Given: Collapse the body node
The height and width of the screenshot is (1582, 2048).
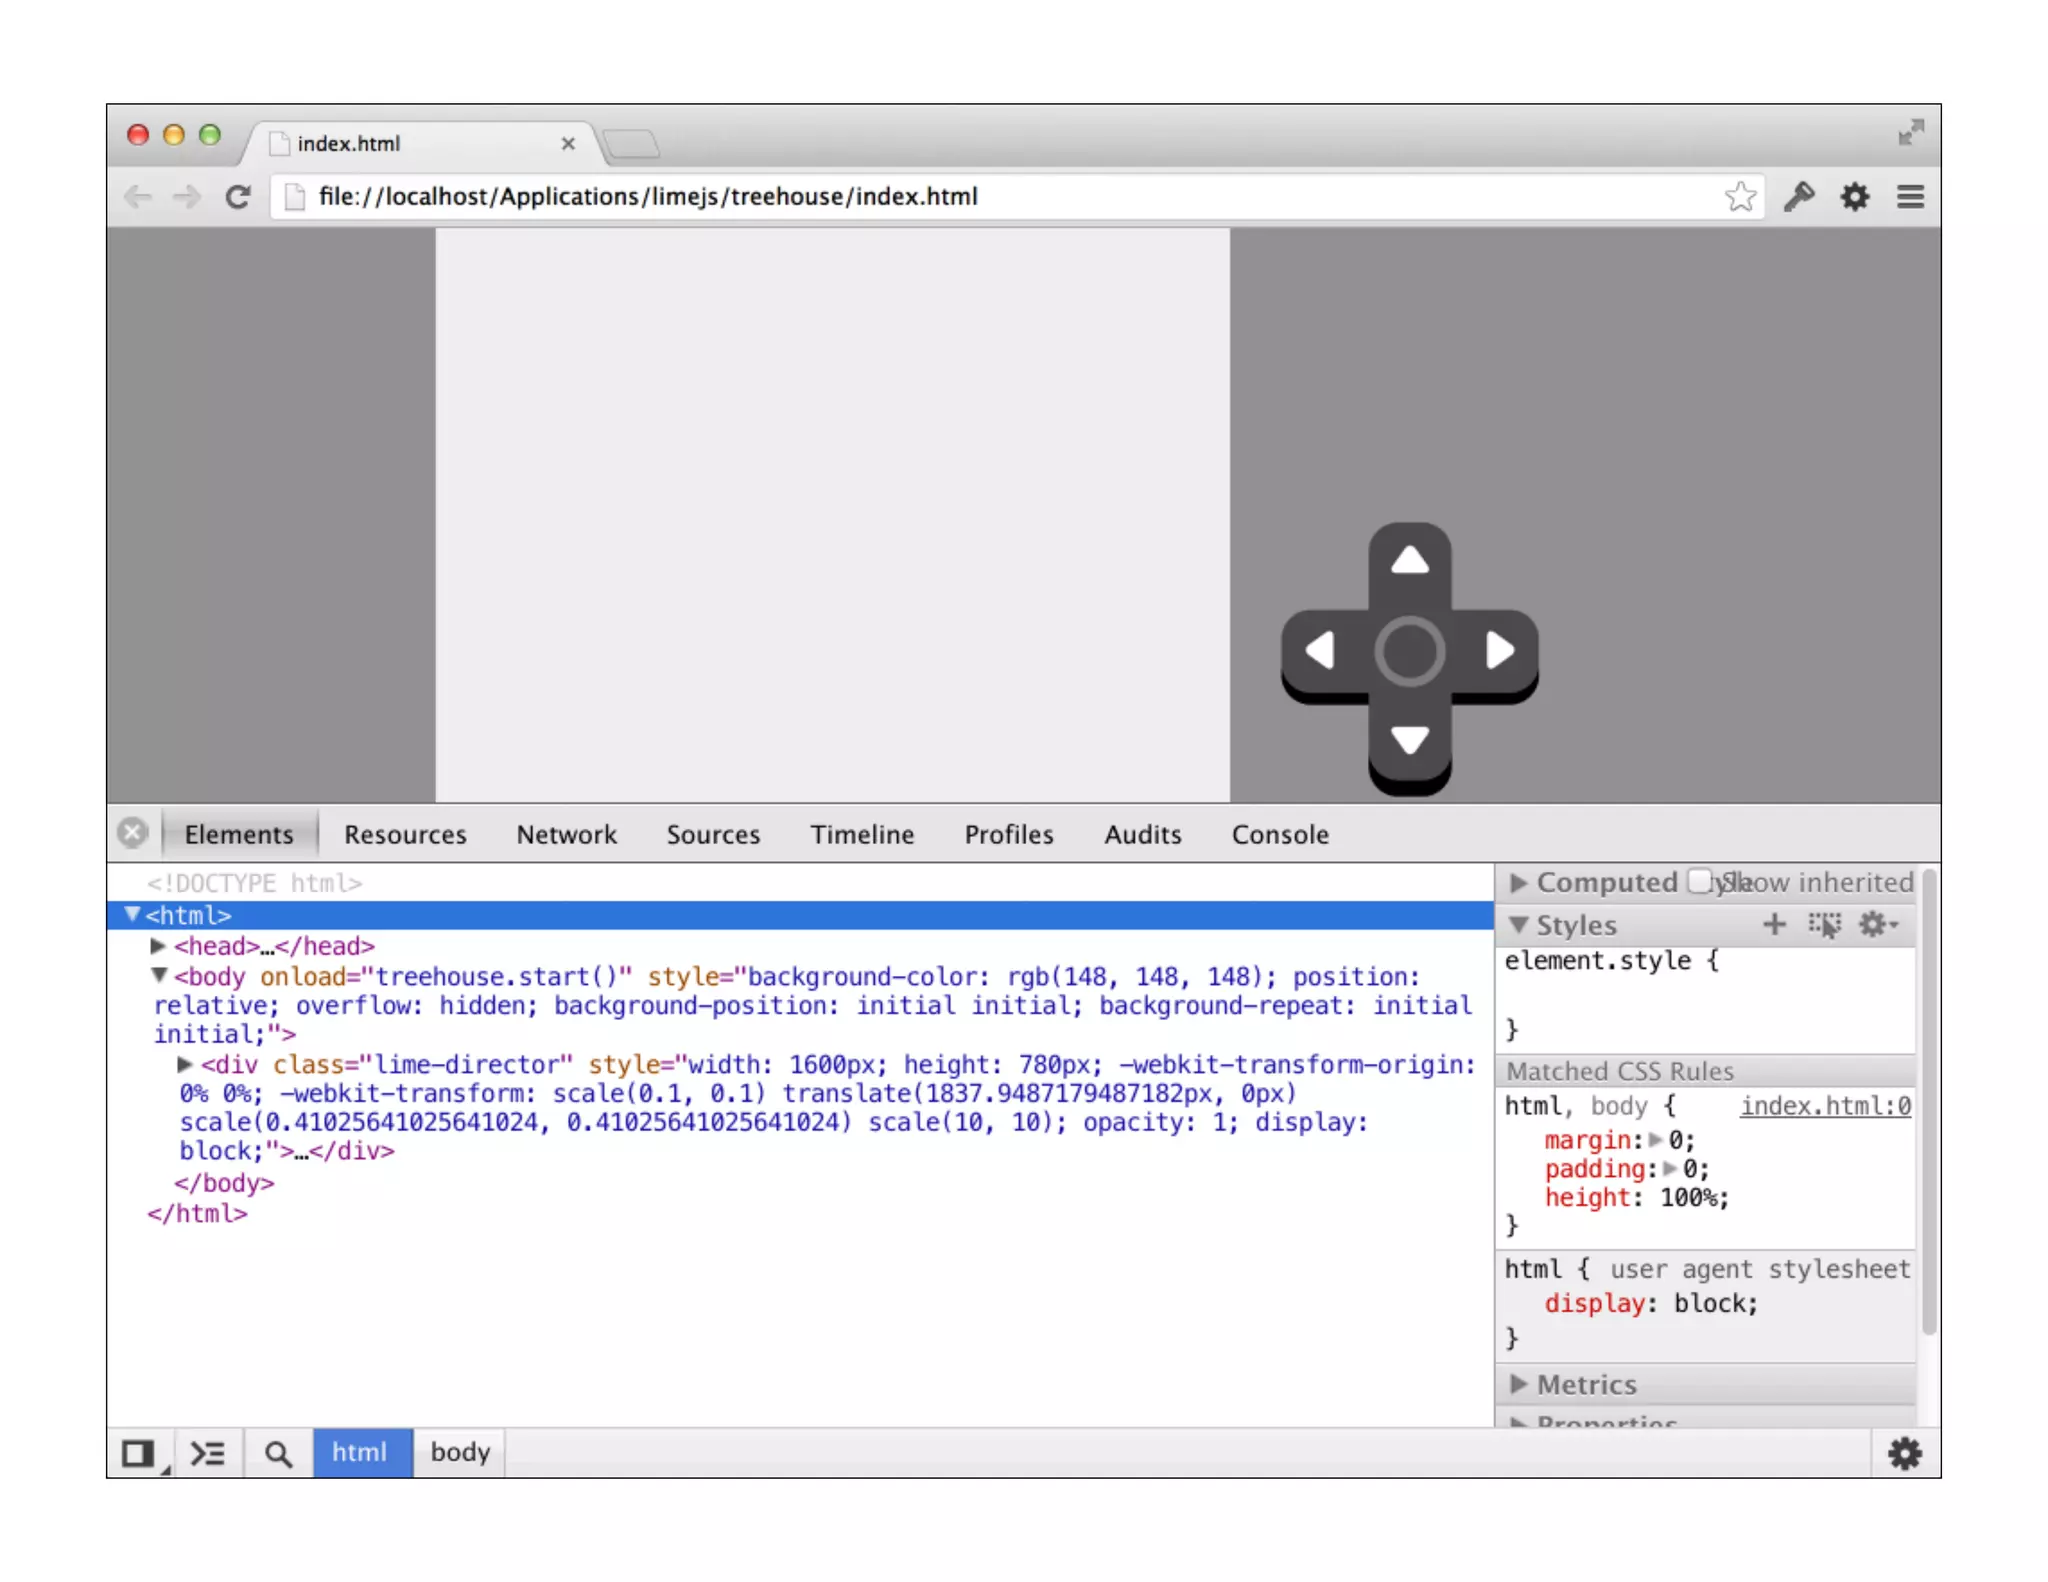Looking at the screenshot, I should click(x=158, y=975).
